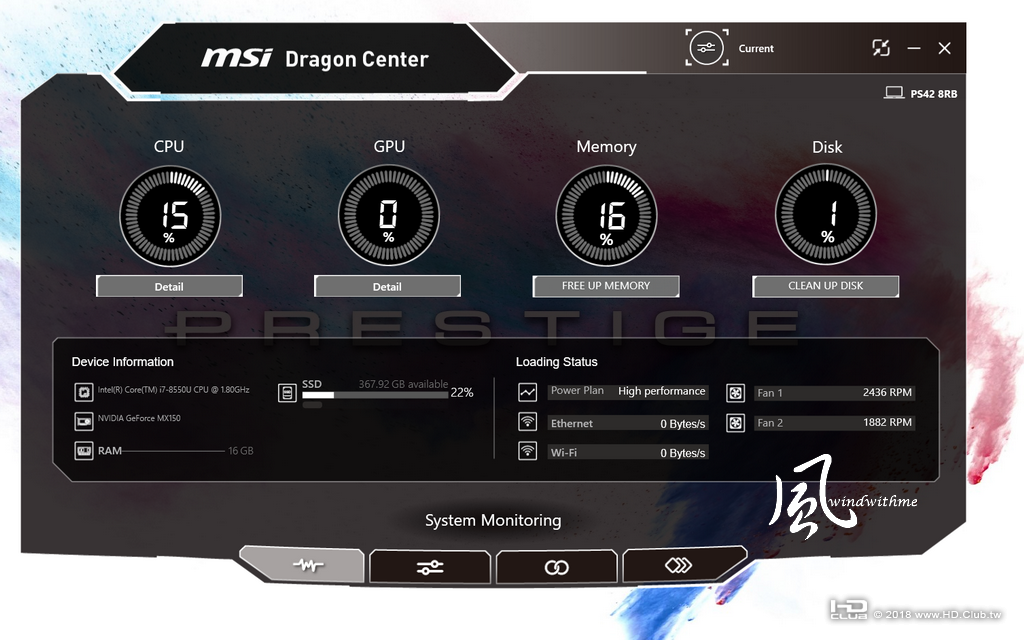Screen dimensions: 1024x640
Task: Open the tuner sliders tab at bottom
Action: (x=430, y=567)
